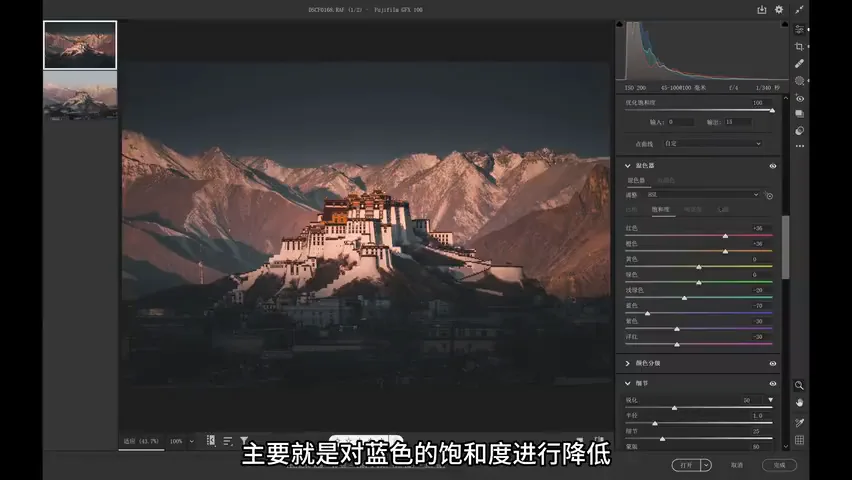The height and width of the screenshot is (480, 852).
Task: Switch to the 明亮度 tab
Action: coord(692,209)
